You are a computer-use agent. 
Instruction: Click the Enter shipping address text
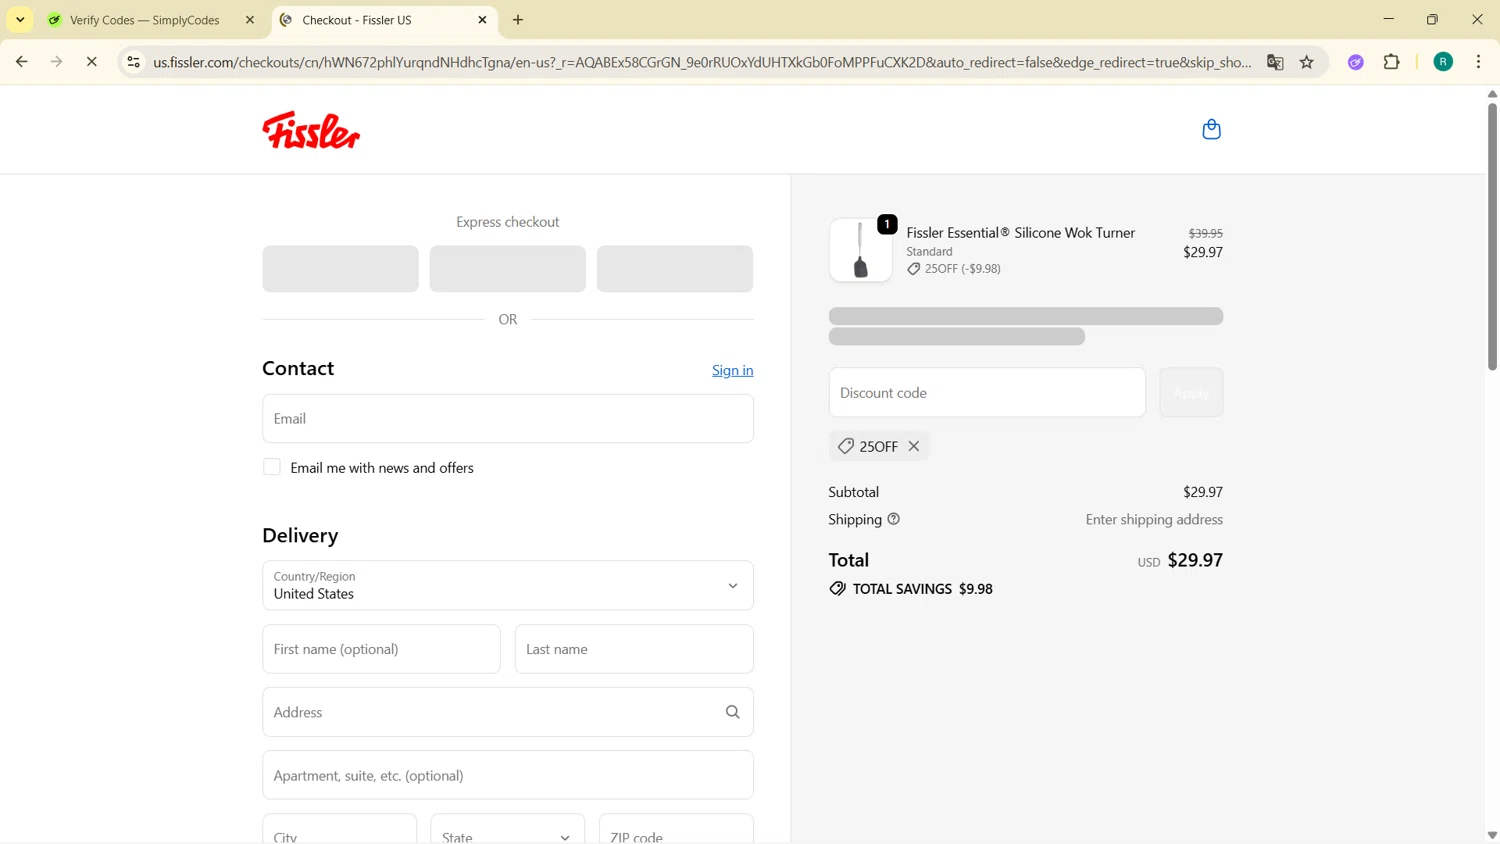pyautogui.click(x=1154, y=519)
